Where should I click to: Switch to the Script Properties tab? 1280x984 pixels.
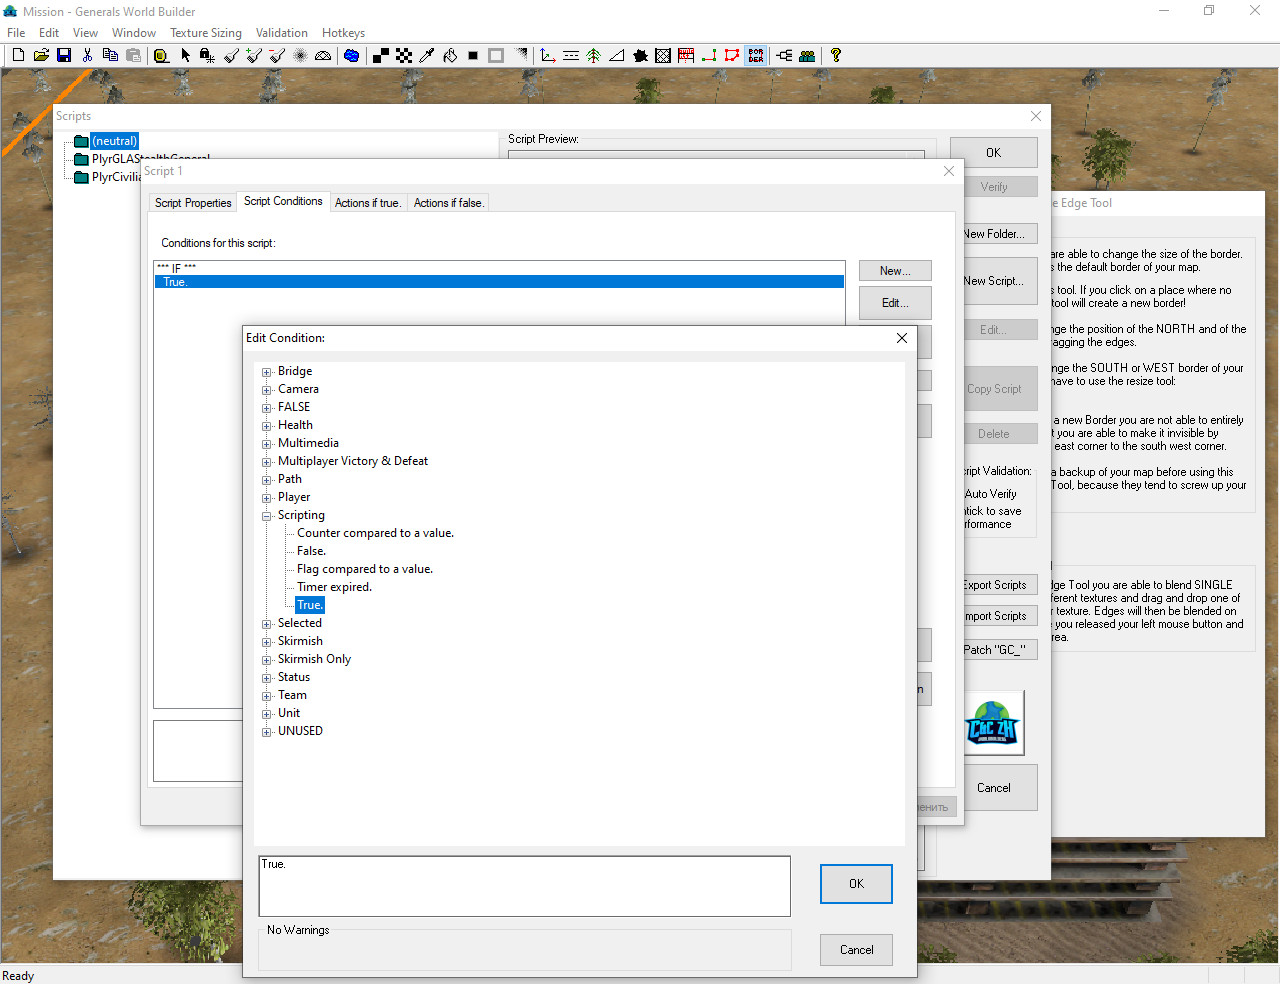point(193,203)
